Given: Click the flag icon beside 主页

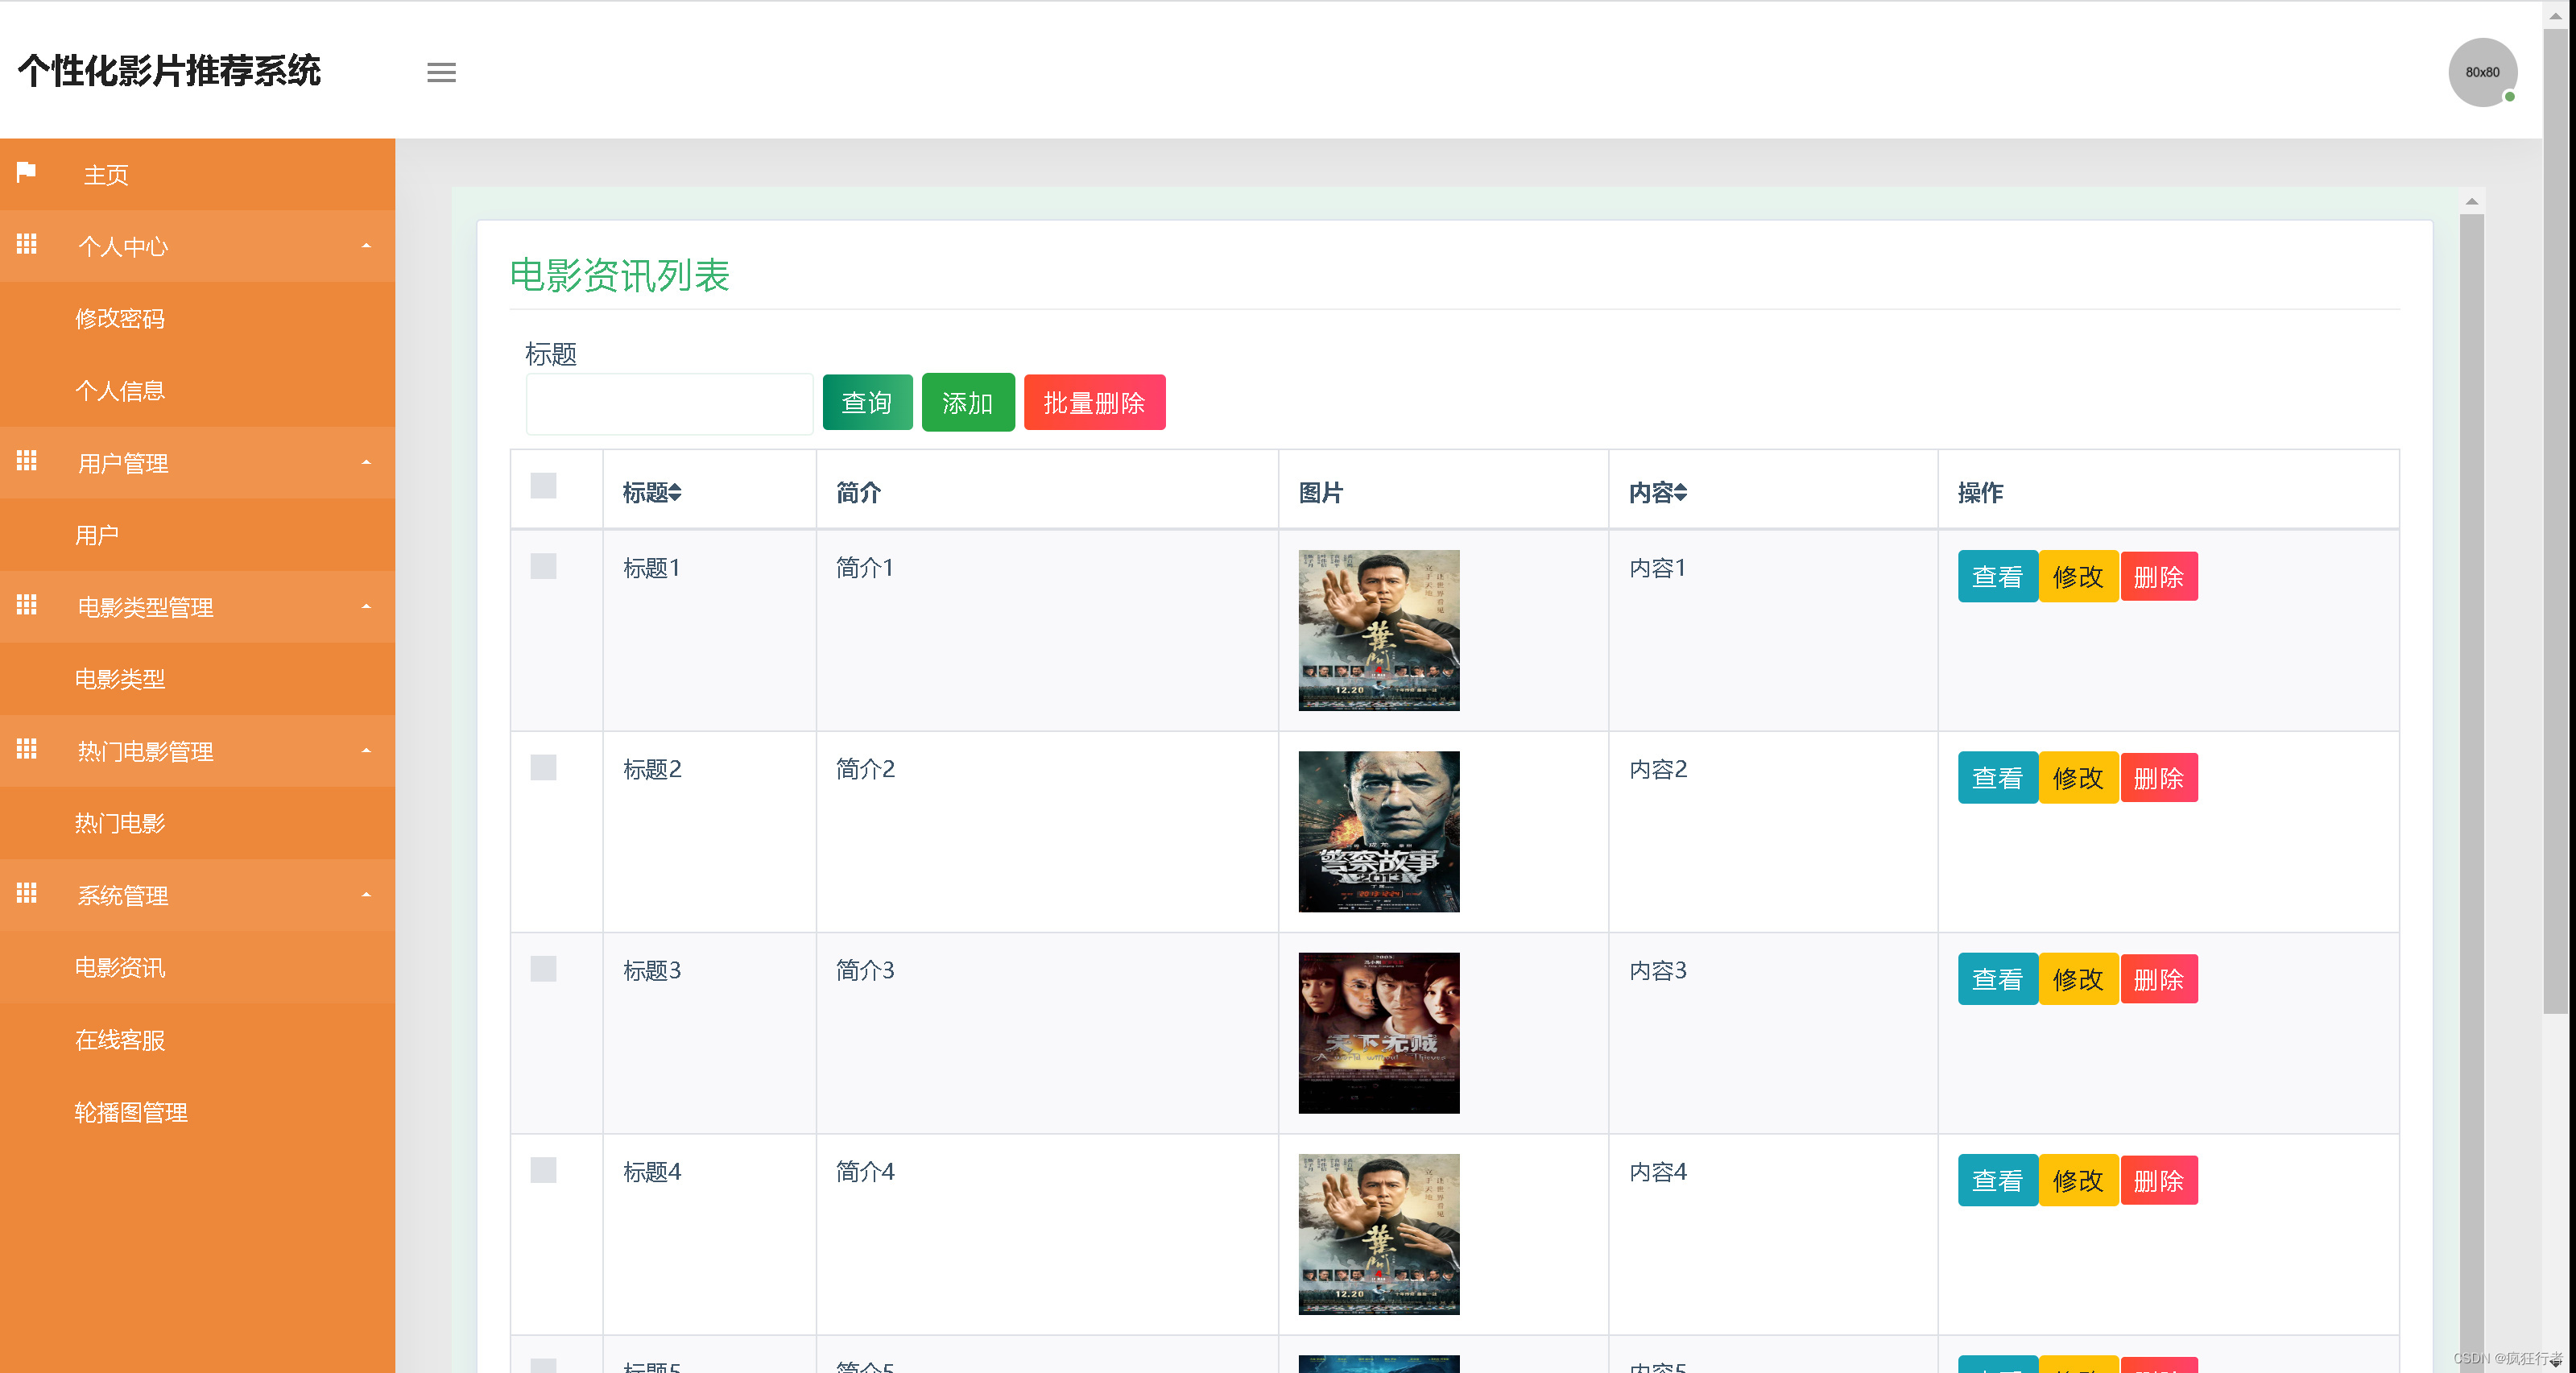Looking at the screenshot, I should 27,172.
